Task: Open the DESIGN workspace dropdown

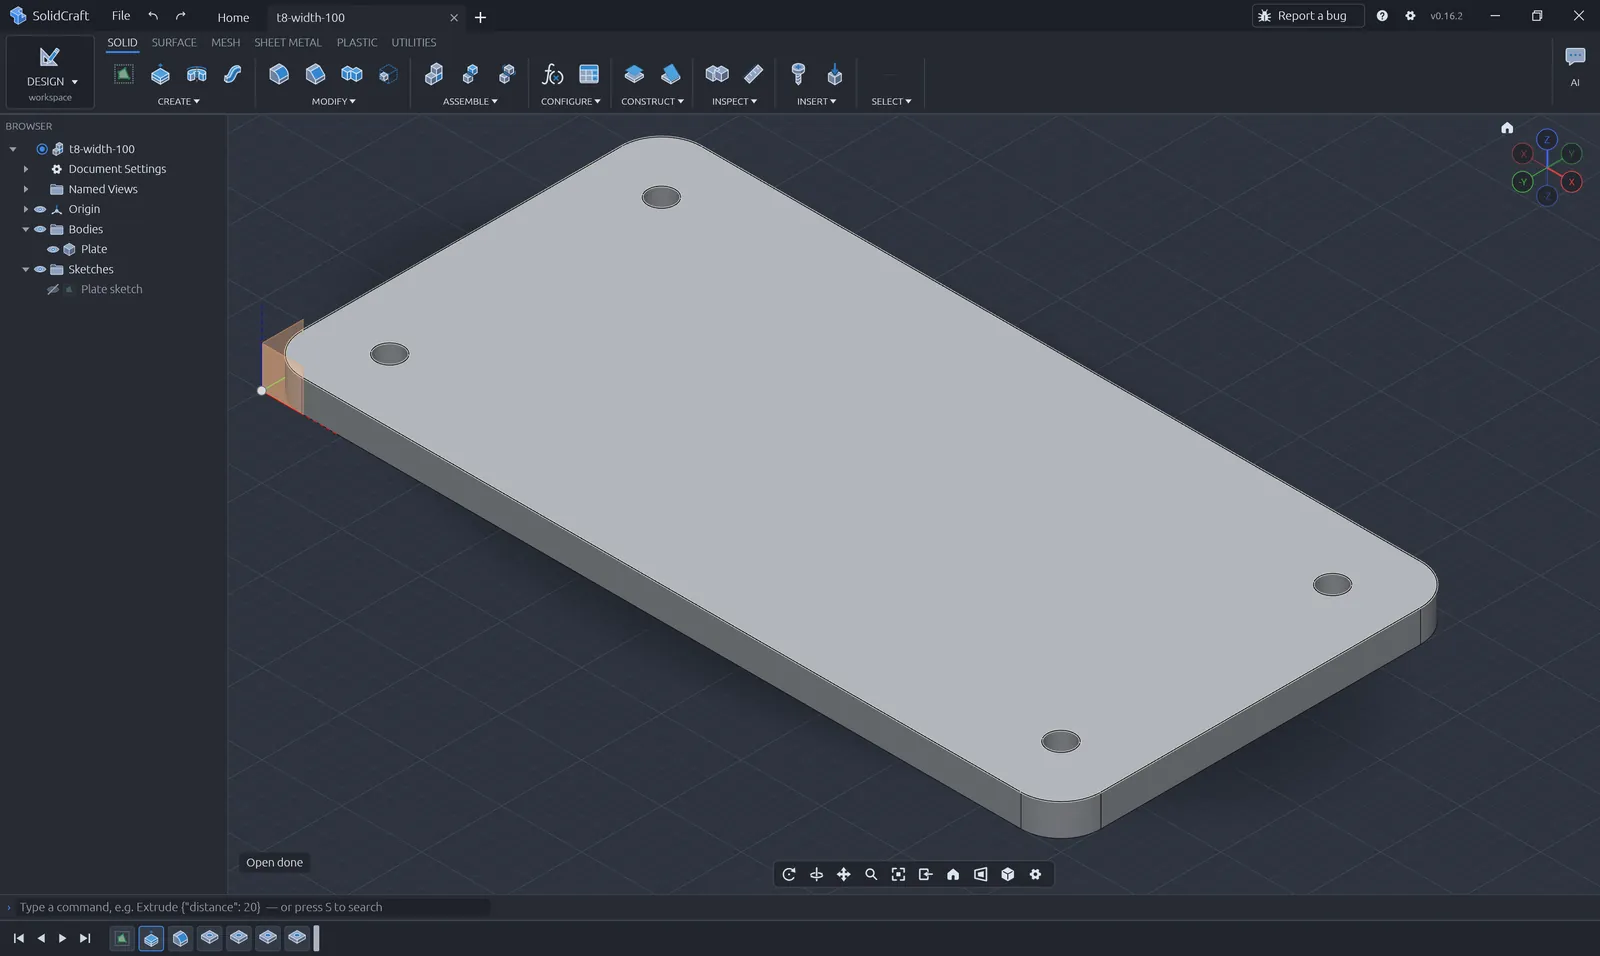Action: coord(50,72)
